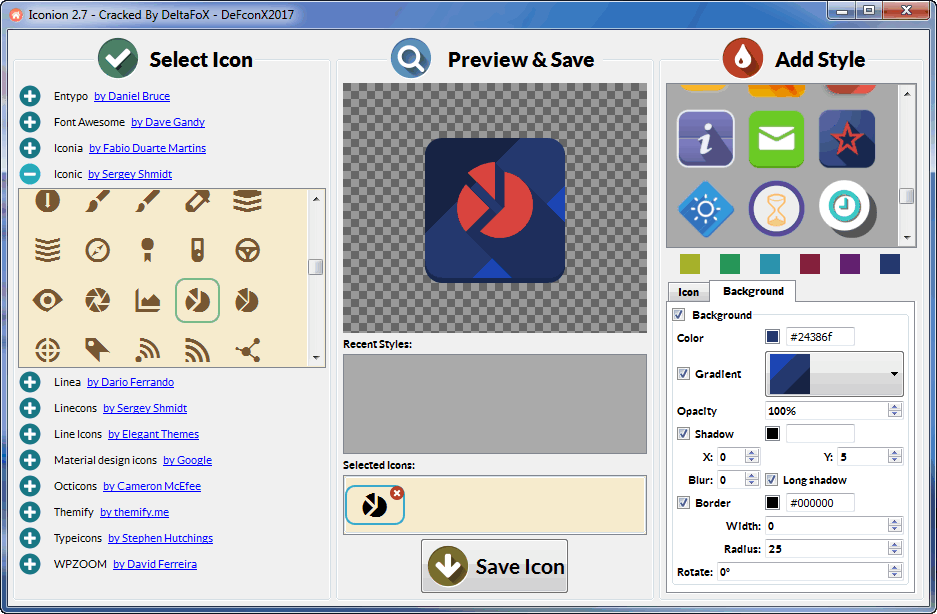Toggle the Long shadow checkbox
937x614 pixels.
[771, 480]
